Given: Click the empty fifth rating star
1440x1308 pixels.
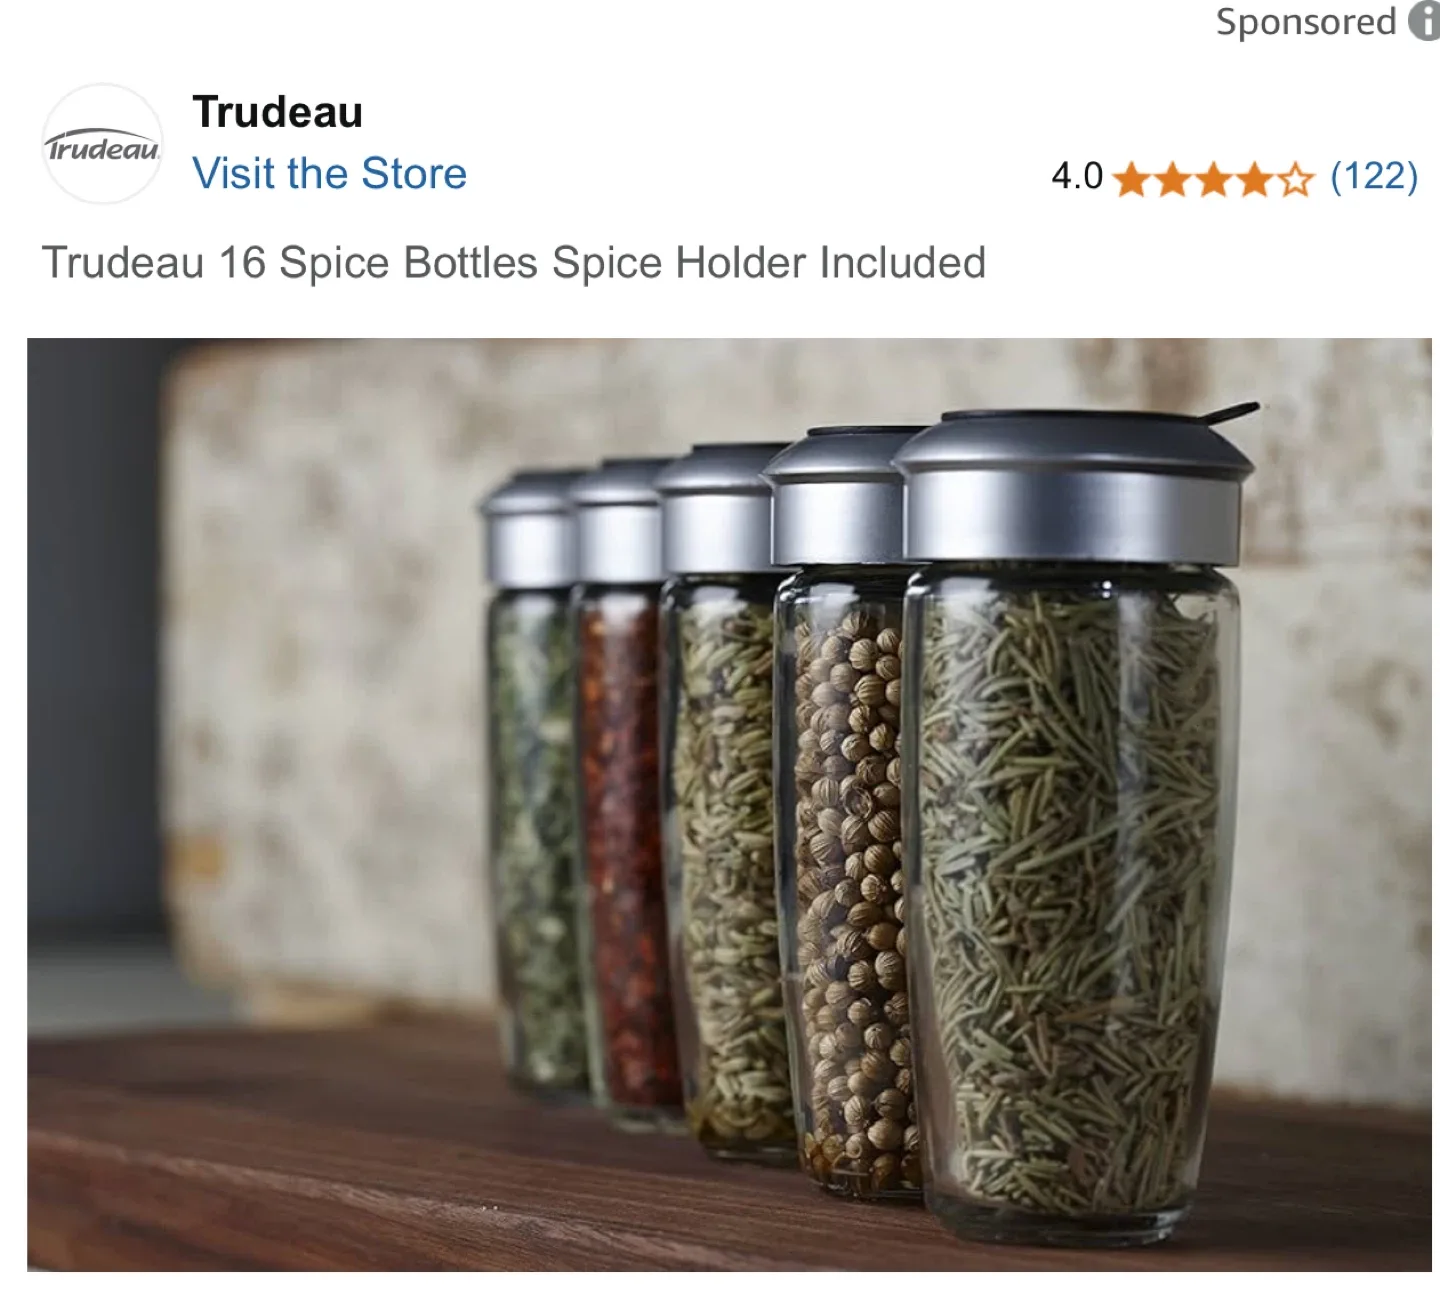Looking at the screenshot, I should coord(1295,180).
